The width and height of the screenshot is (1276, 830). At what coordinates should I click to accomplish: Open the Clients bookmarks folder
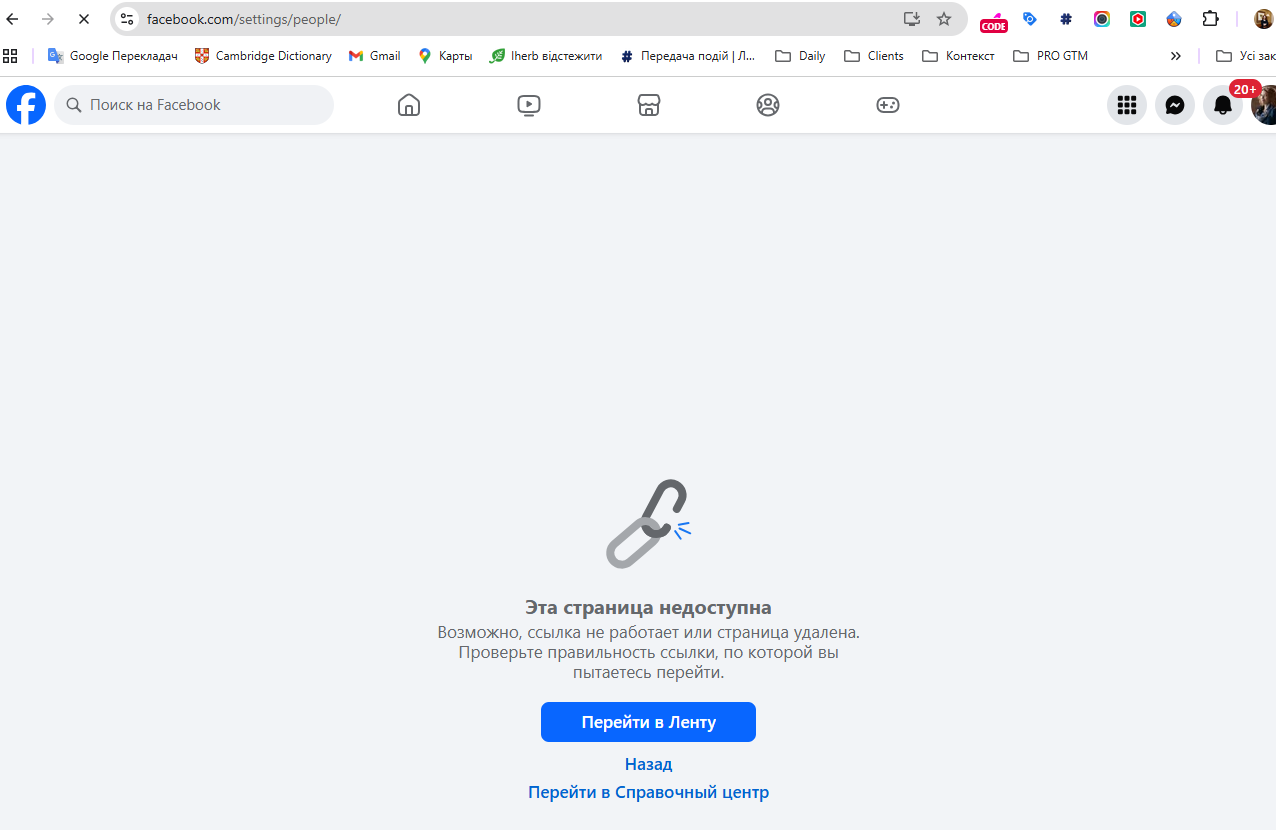(x=873, y=56)
